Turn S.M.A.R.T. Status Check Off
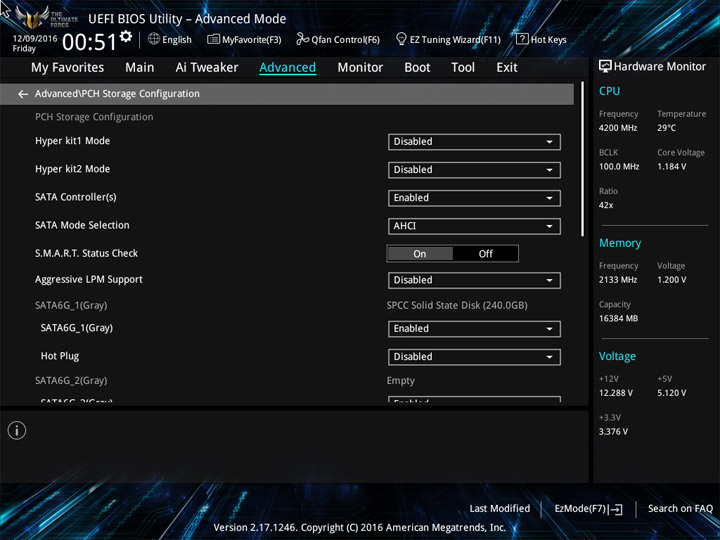 click(486, 254)
